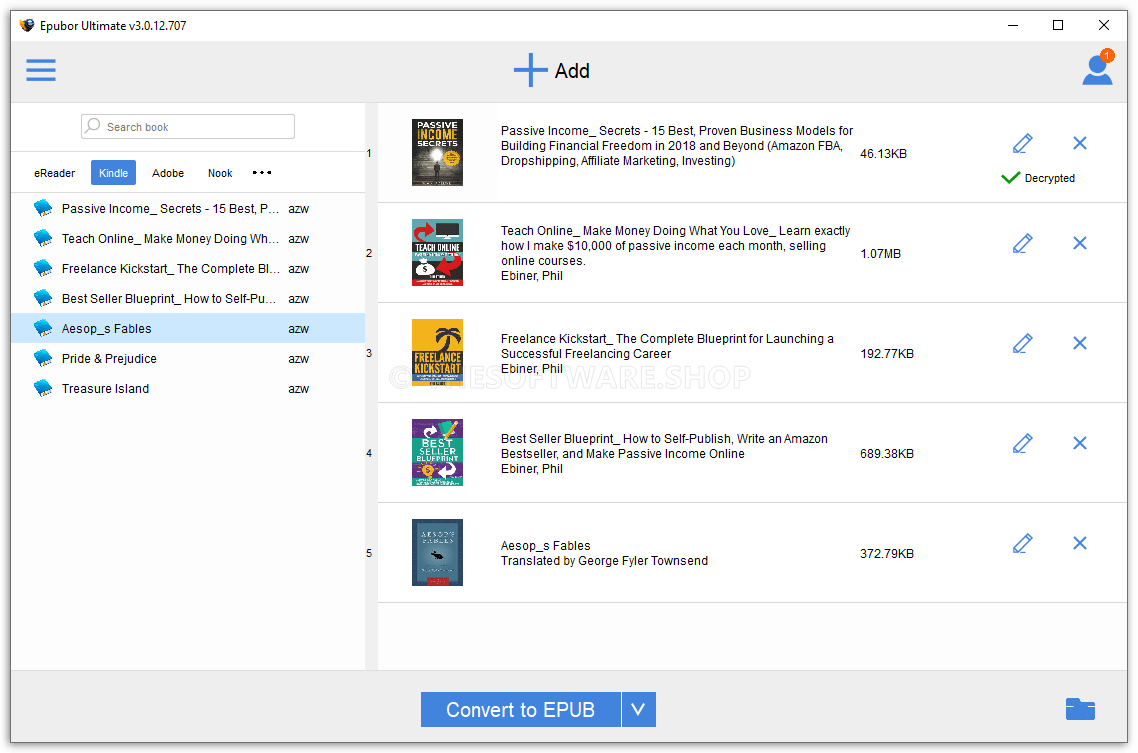The image size is (1138, 753).
Task: Click Freelance Kickstart cover thumbnail
Action: pyautogui.click(x=437, y=353)
